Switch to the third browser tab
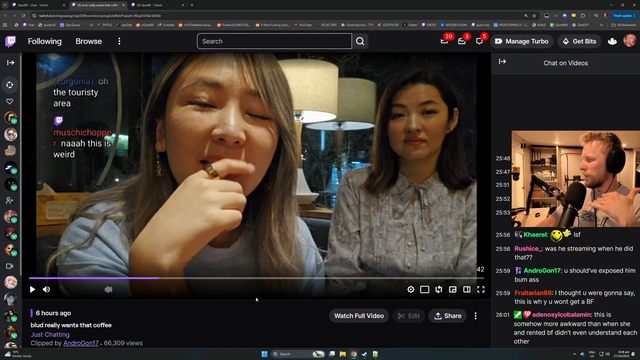The width and height of the screenshot is (640, 360). 157,5
